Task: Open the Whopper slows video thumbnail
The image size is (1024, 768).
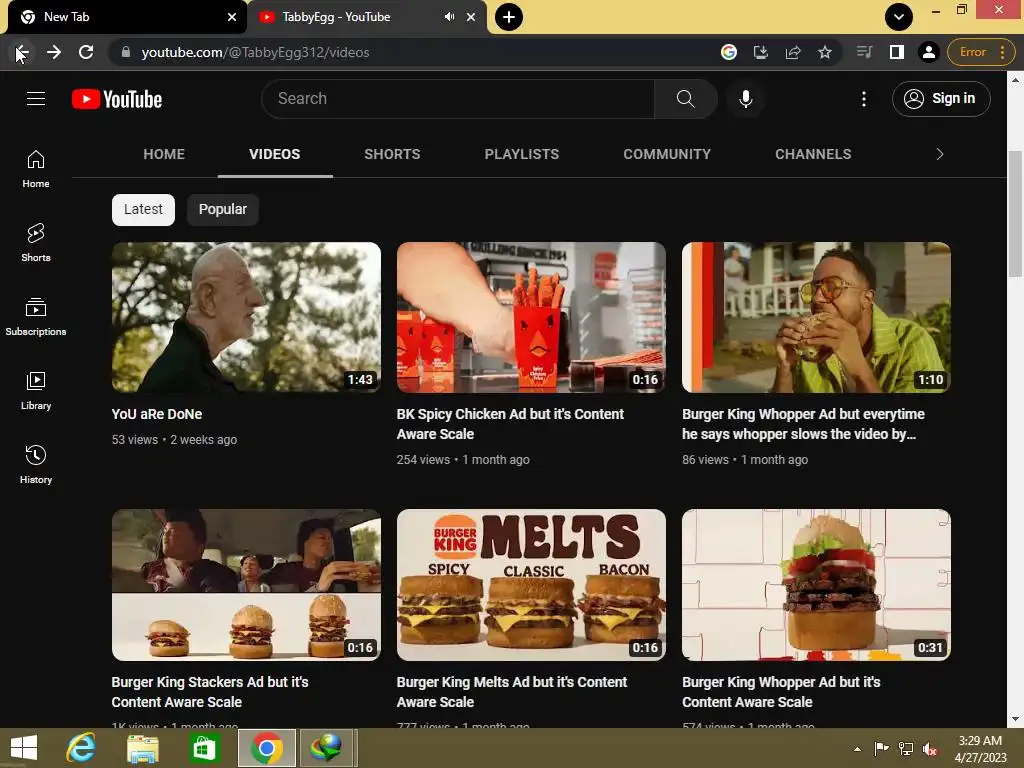Action: pos(816,317)
